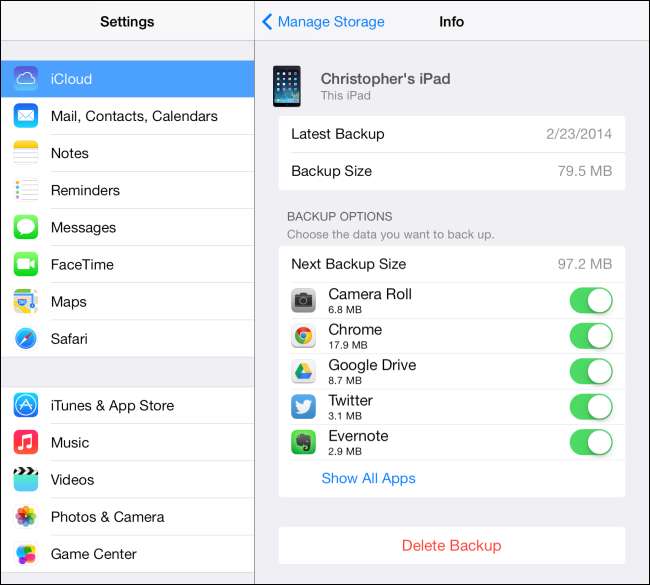Open Videos settings

pos(128,479)
